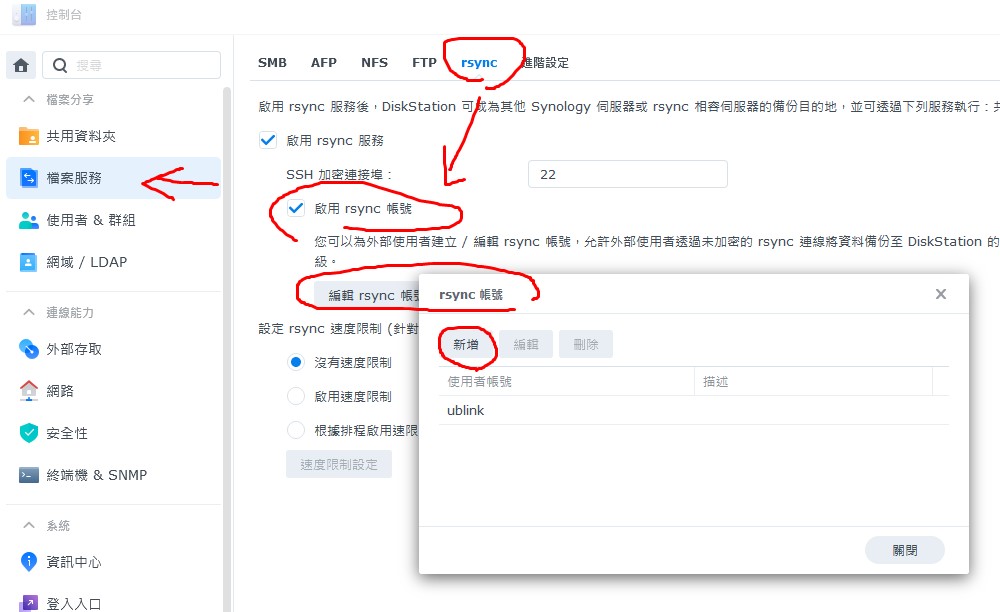Open 網路 network icon
This screenshot has width=1000, height=612.
point(29,391)
